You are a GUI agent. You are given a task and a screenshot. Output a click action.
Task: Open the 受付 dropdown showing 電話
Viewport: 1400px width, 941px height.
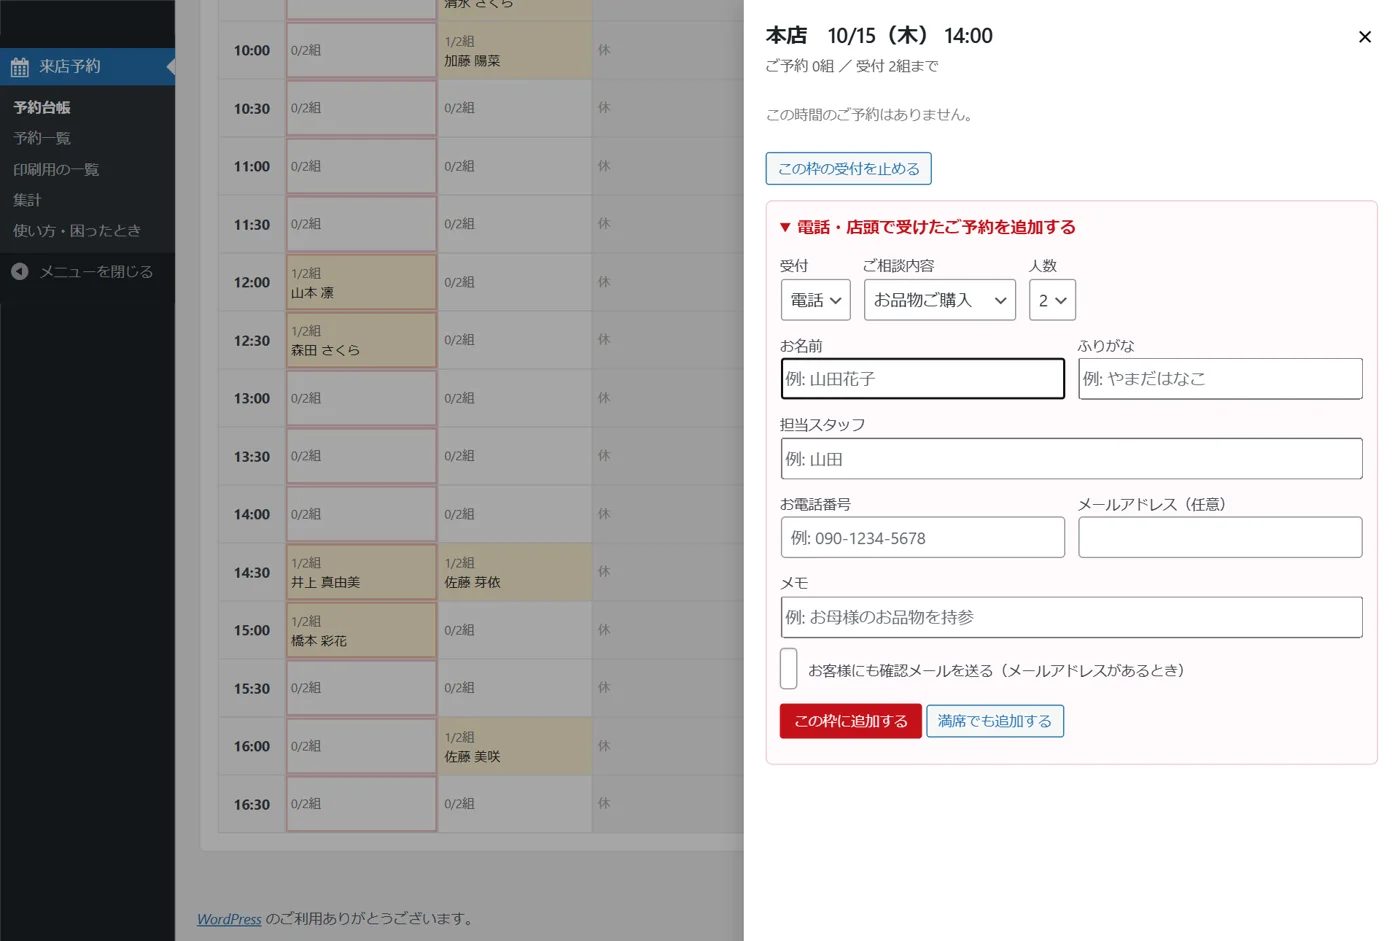click(816, 300)
